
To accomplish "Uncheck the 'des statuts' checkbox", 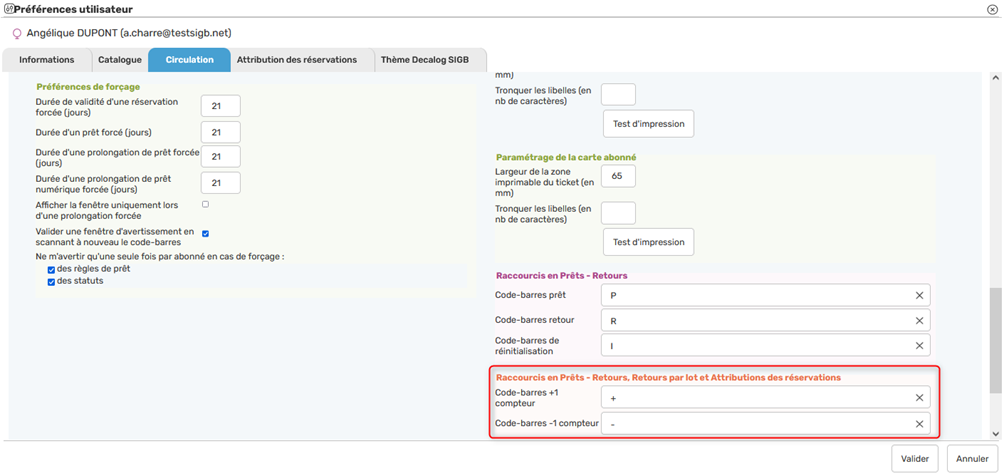I will [52, 281].
